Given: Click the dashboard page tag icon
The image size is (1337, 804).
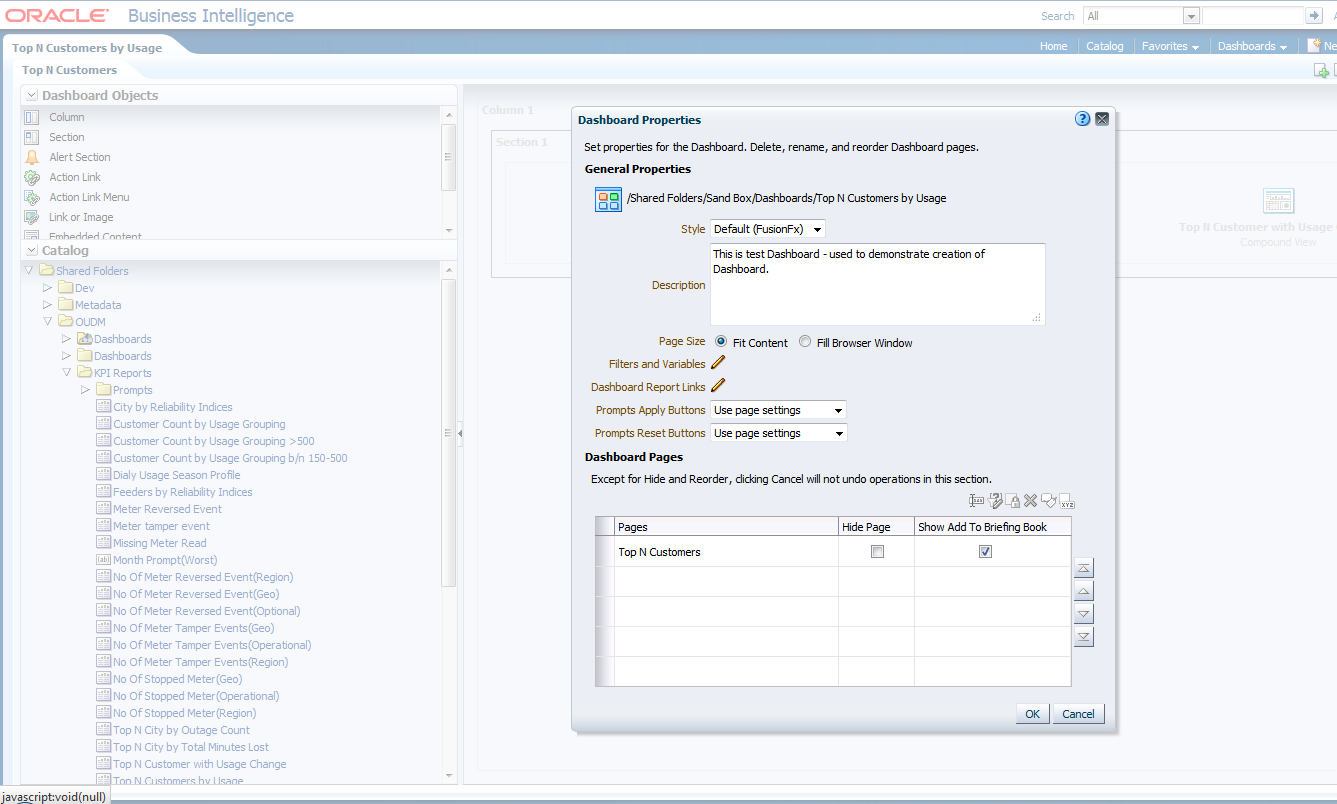Looking at the screenshot, I should coord(1048,500).
